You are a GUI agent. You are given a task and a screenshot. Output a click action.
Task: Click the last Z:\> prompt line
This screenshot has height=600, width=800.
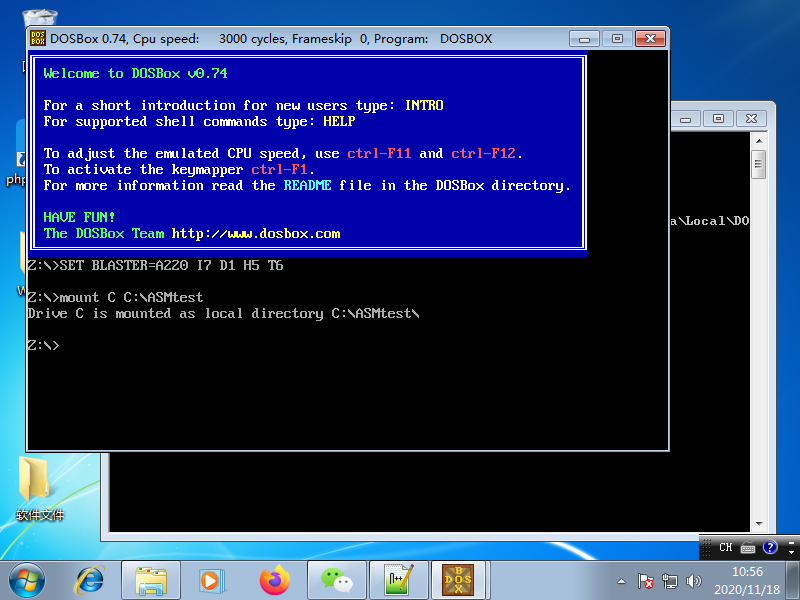pos(43,345)
